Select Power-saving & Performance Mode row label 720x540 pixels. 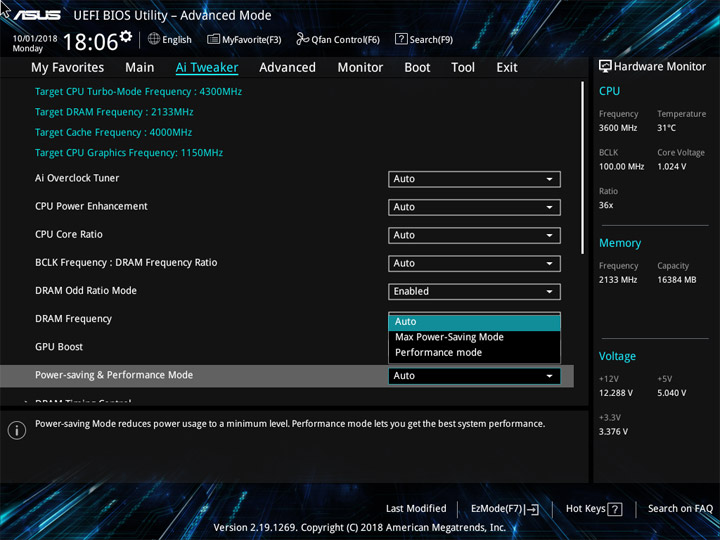[x=114, y=375]
